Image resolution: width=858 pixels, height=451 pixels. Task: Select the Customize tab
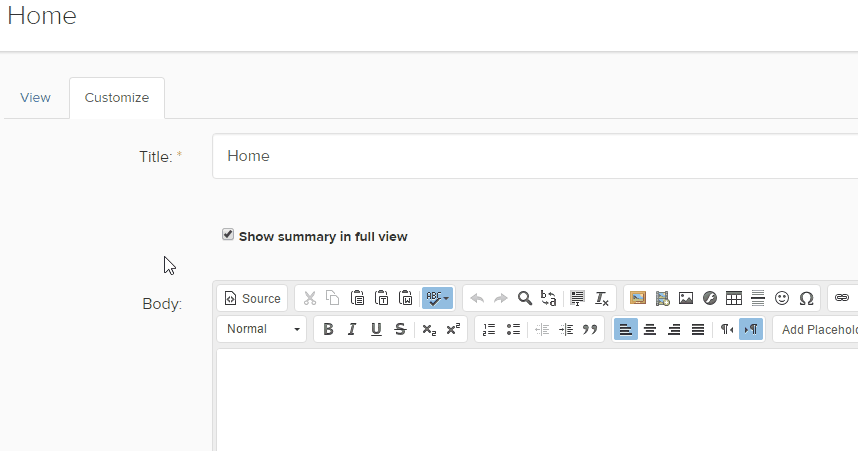coord(117,97)
